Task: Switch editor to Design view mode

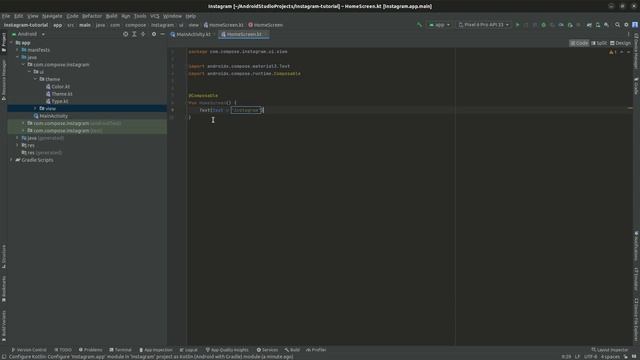Action: [x=620, y=43]
